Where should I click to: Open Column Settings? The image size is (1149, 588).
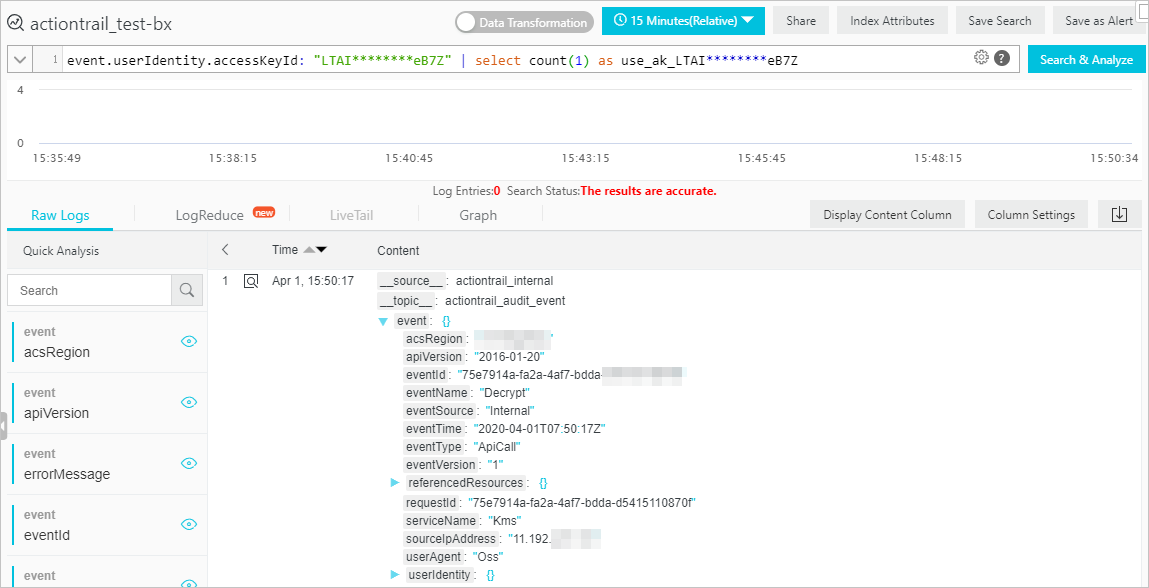click(x=1031, y=215)
